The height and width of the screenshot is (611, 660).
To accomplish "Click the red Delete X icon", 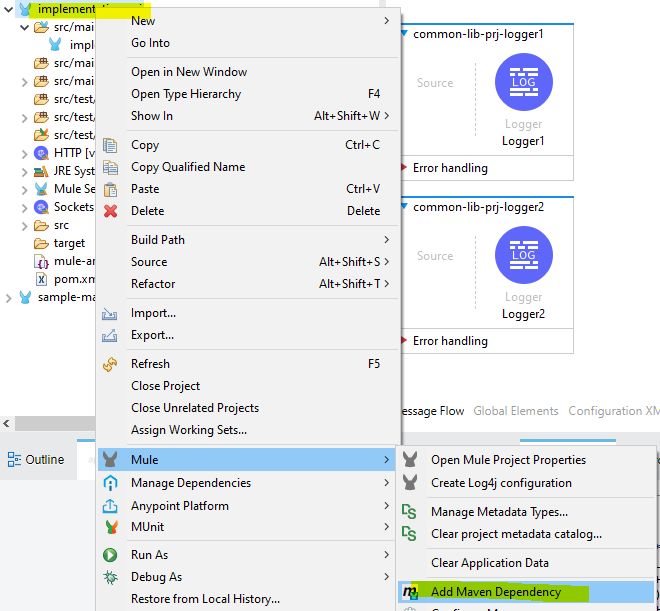I will (x=110, y=211).
